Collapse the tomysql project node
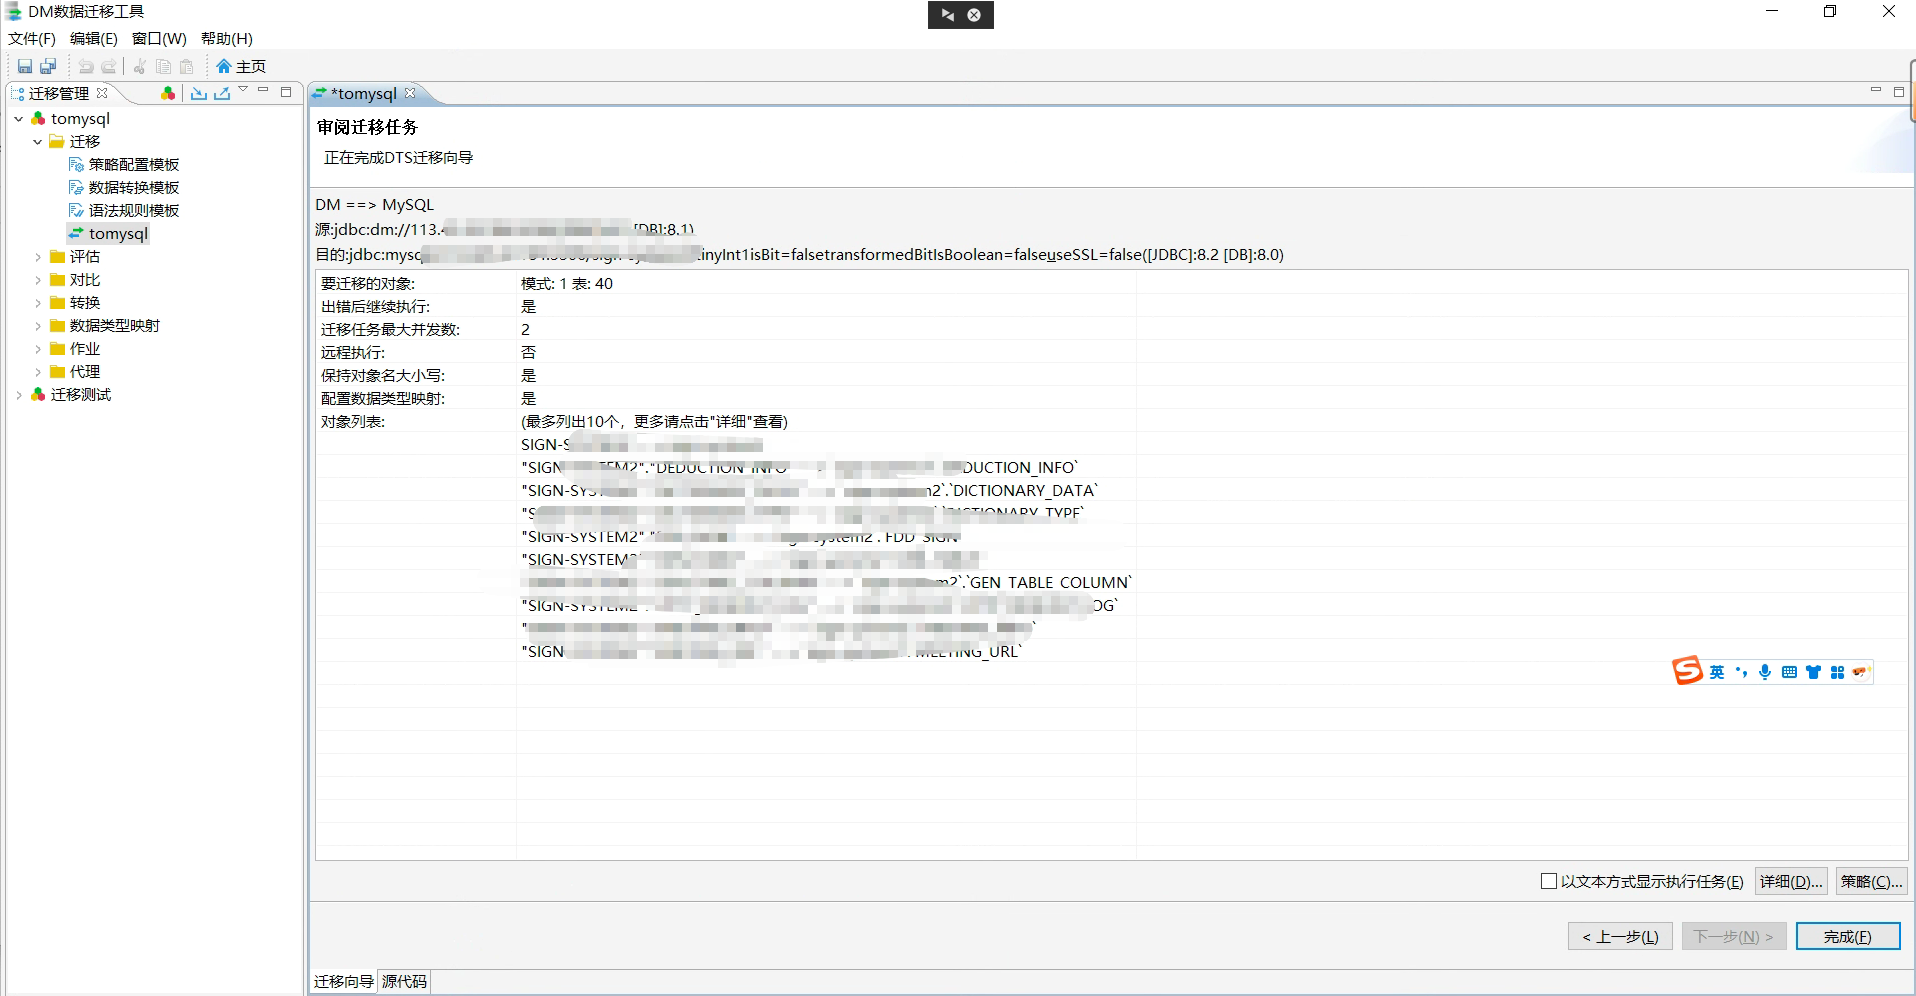Viewport: 1916px width, 996px height. point(19,119)
